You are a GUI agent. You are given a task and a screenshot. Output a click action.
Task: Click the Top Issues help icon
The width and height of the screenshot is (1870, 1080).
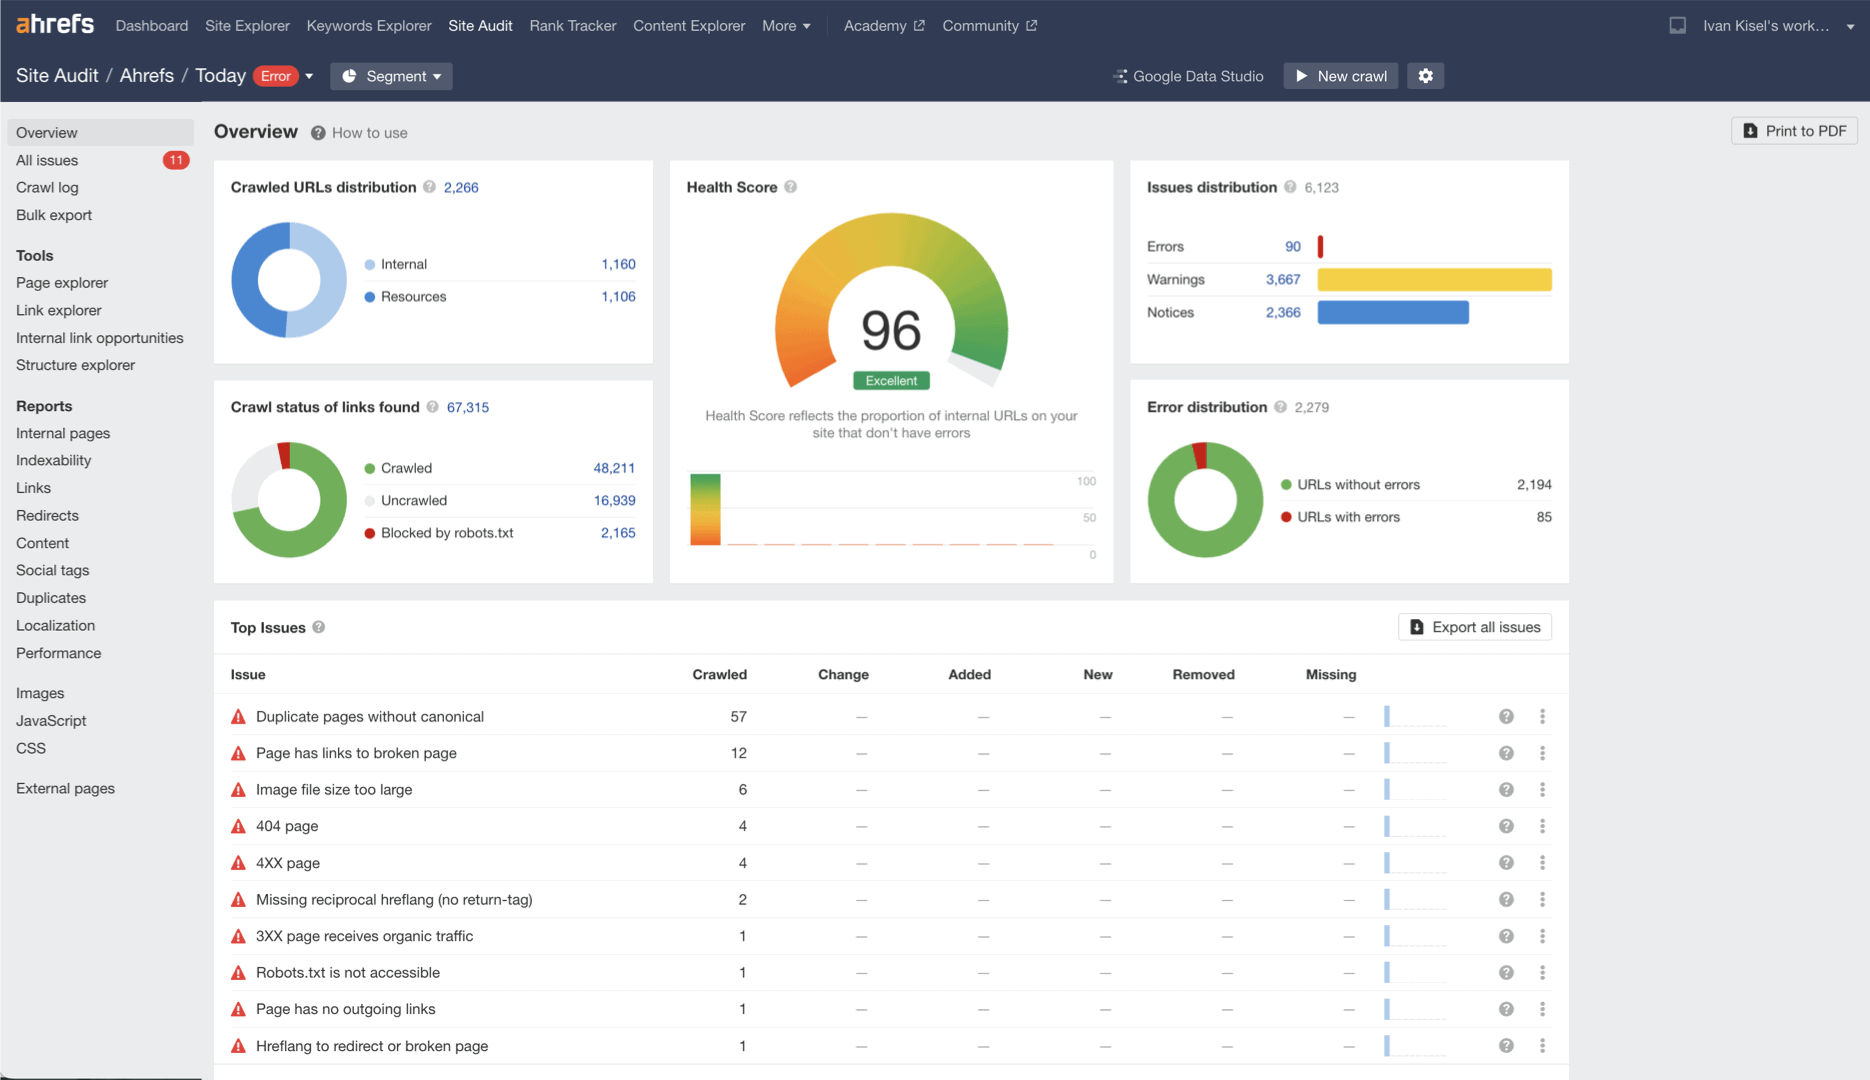319,627
